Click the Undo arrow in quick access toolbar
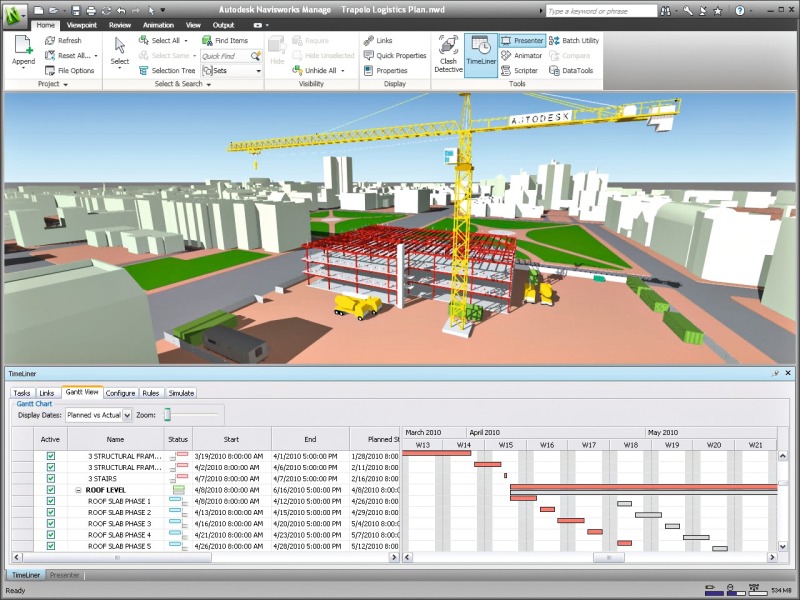Viewport: 800px width, 600px height. [x=121, y=10]
